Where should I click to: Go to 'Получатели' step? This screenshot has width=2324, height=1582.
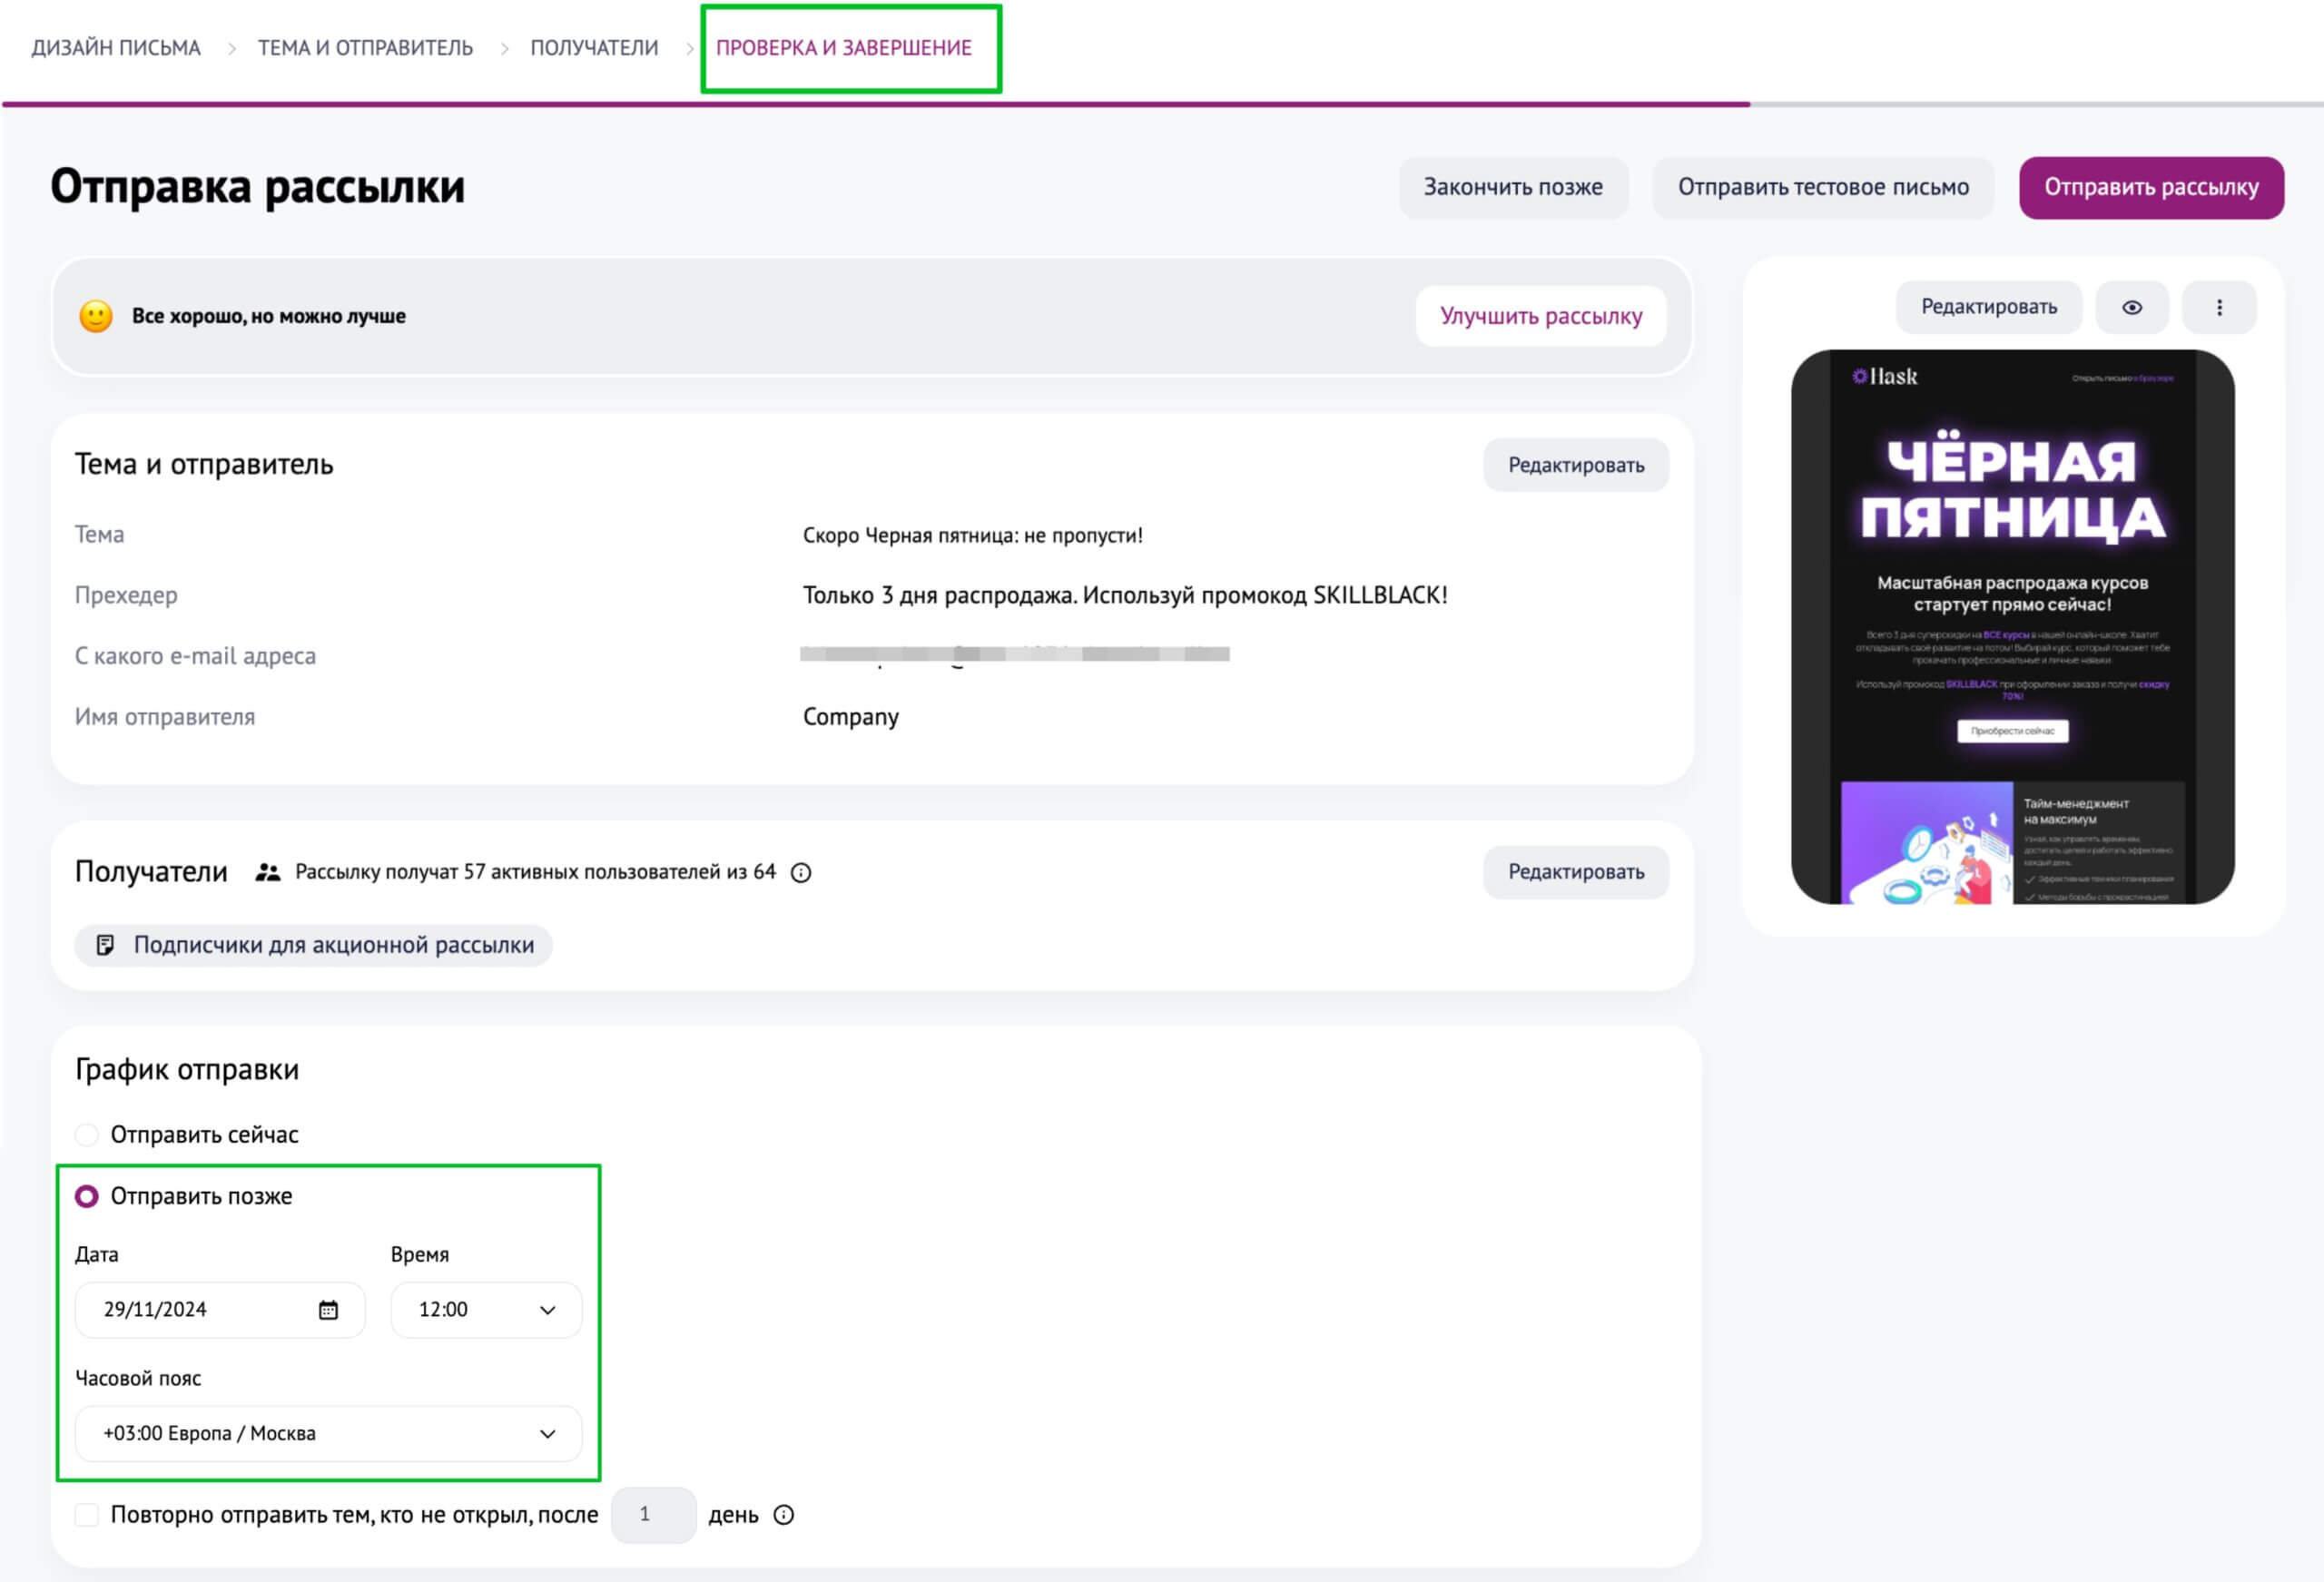coord(594,48)
